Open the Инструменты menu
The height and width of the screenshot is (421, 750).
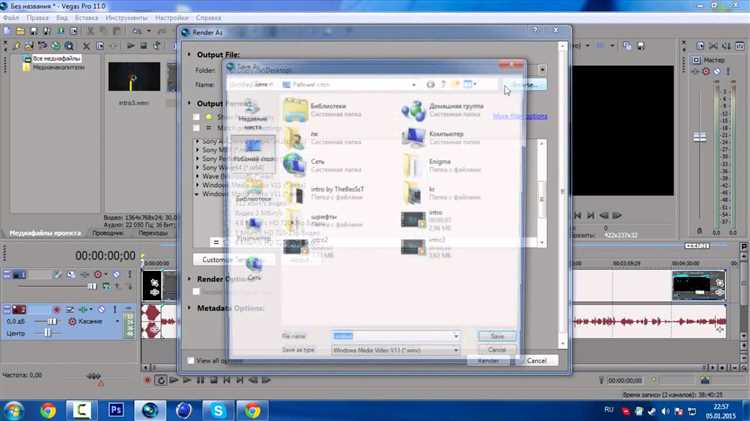pos(127,18)
